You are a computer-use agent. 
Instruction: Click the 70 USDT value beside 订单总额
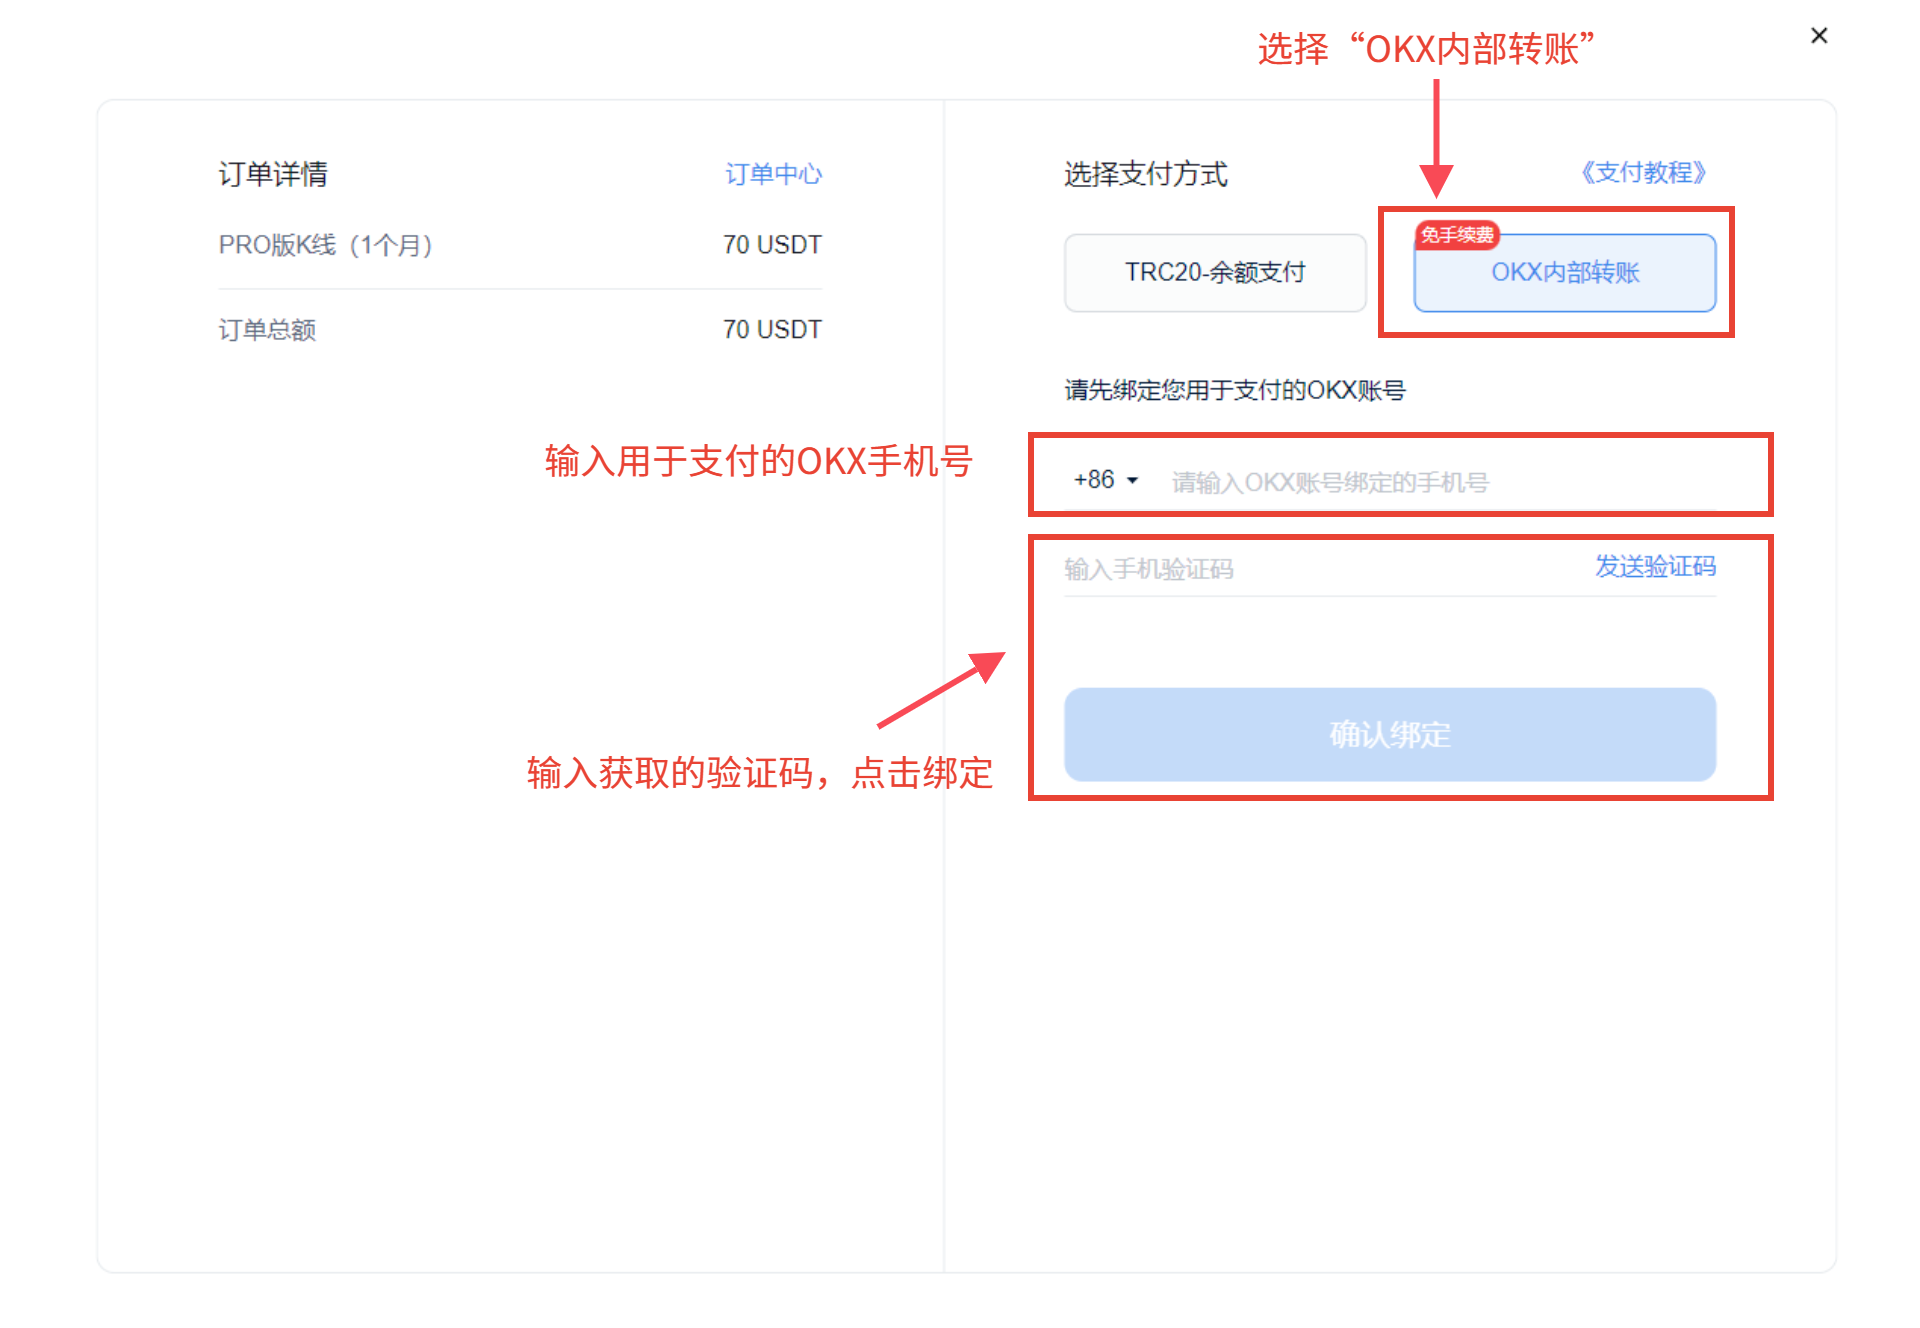pos(772,329)
